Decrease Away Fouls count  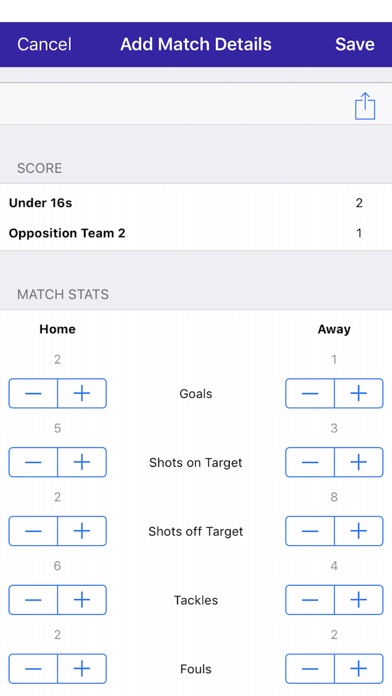(310, 668)
